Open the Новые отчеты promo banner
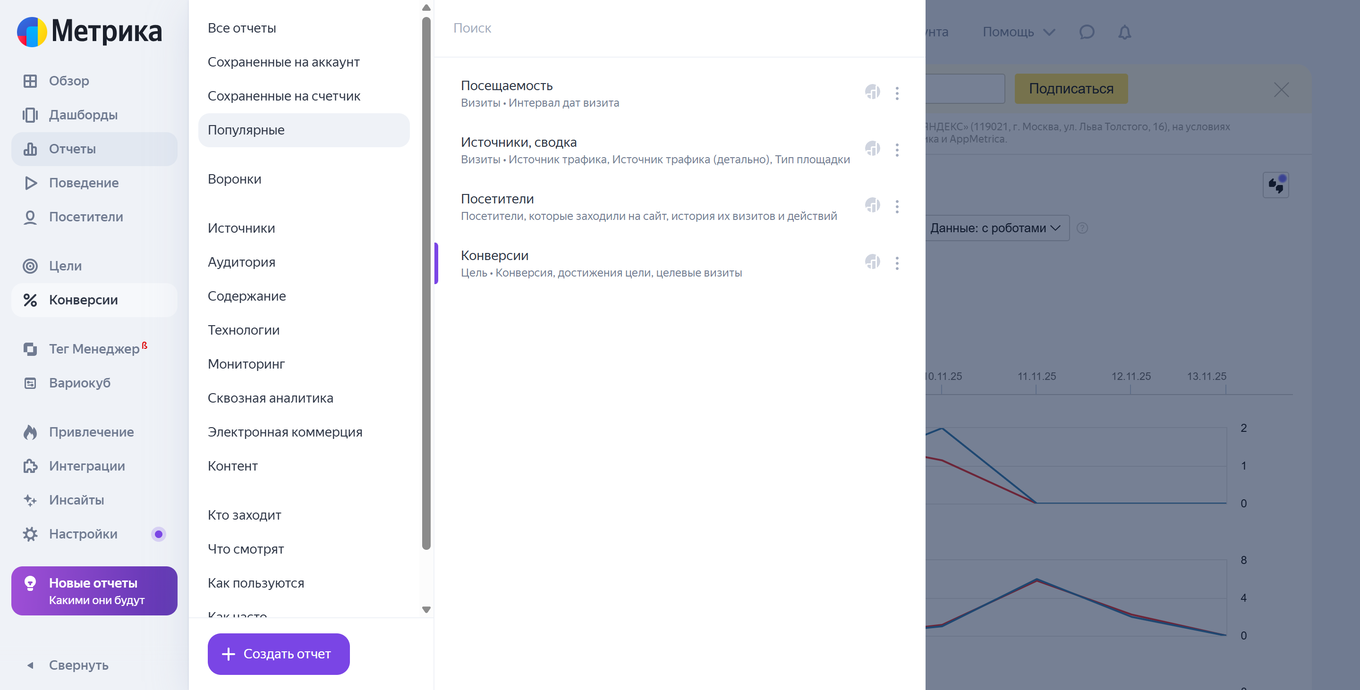The height and width of the screenshot is (690, 1360). coord(94,591)
